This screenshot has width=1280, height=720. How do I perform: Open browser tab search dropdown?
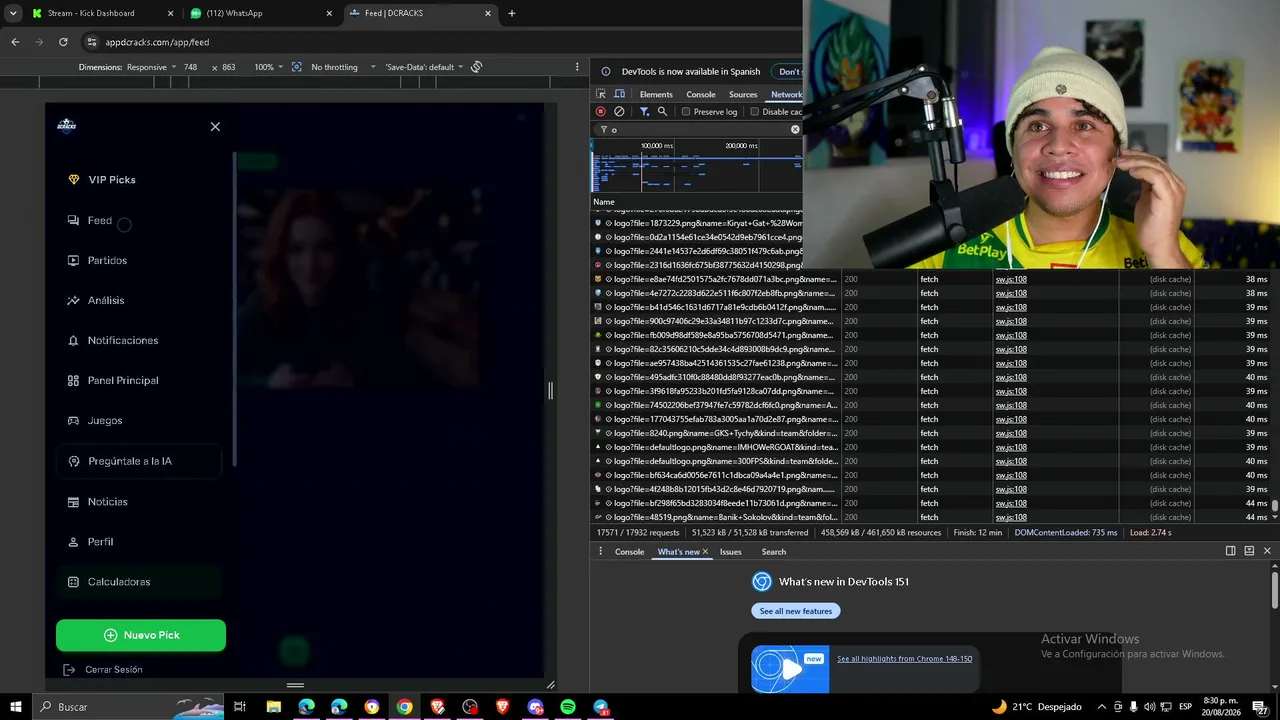coord(13,13)
